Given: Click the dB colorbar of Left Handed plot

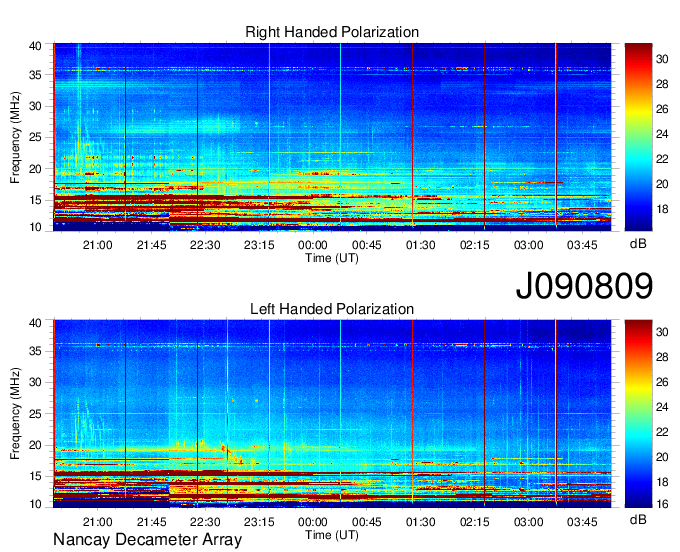Looking at the screenshot, I should coord(638,414).
